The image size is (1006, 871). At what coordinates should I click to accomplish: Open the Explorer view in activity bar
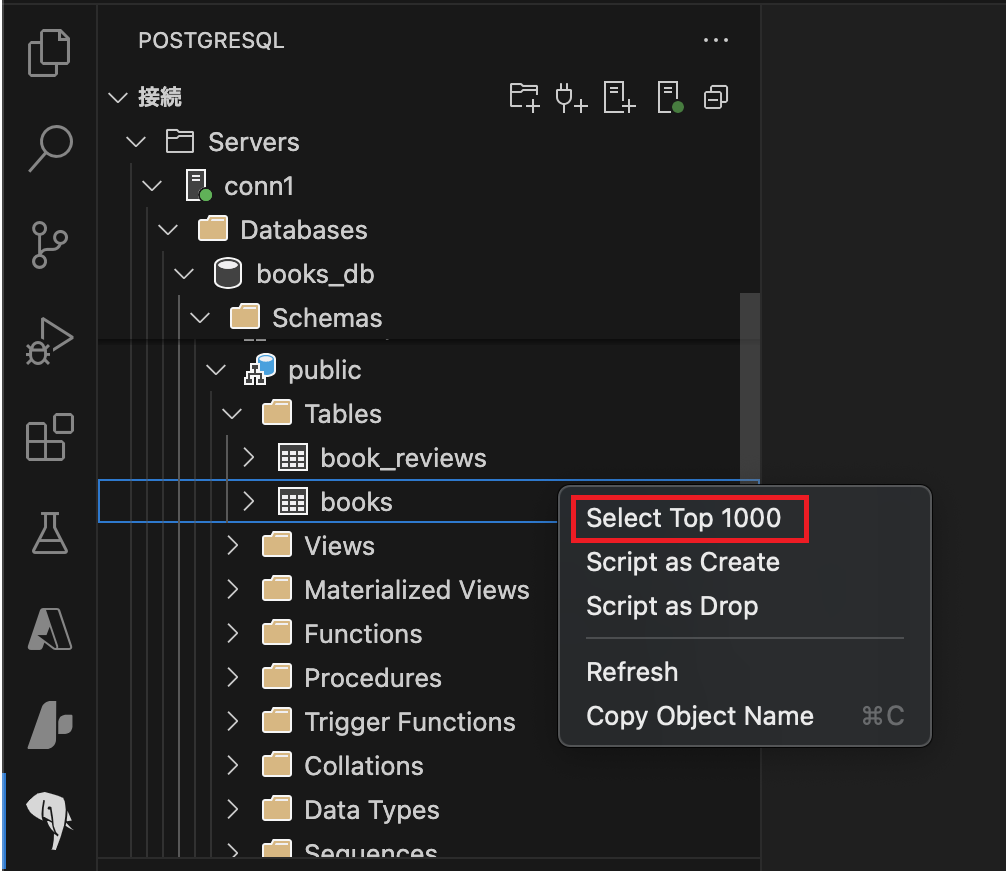point(49,53)
